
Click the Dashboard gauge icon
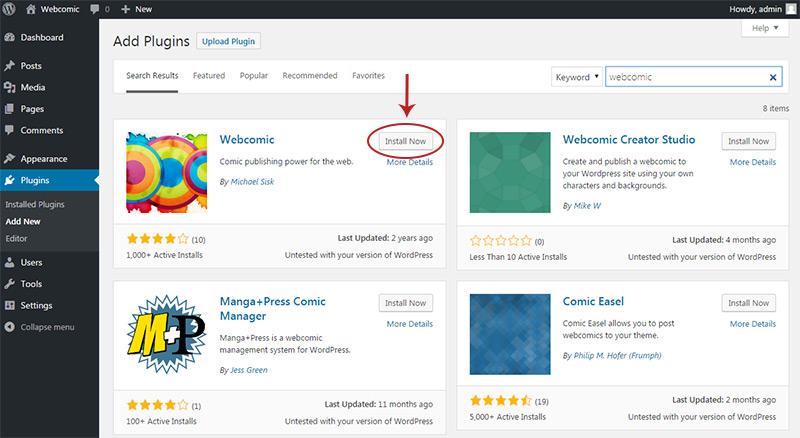click(9, 37)
